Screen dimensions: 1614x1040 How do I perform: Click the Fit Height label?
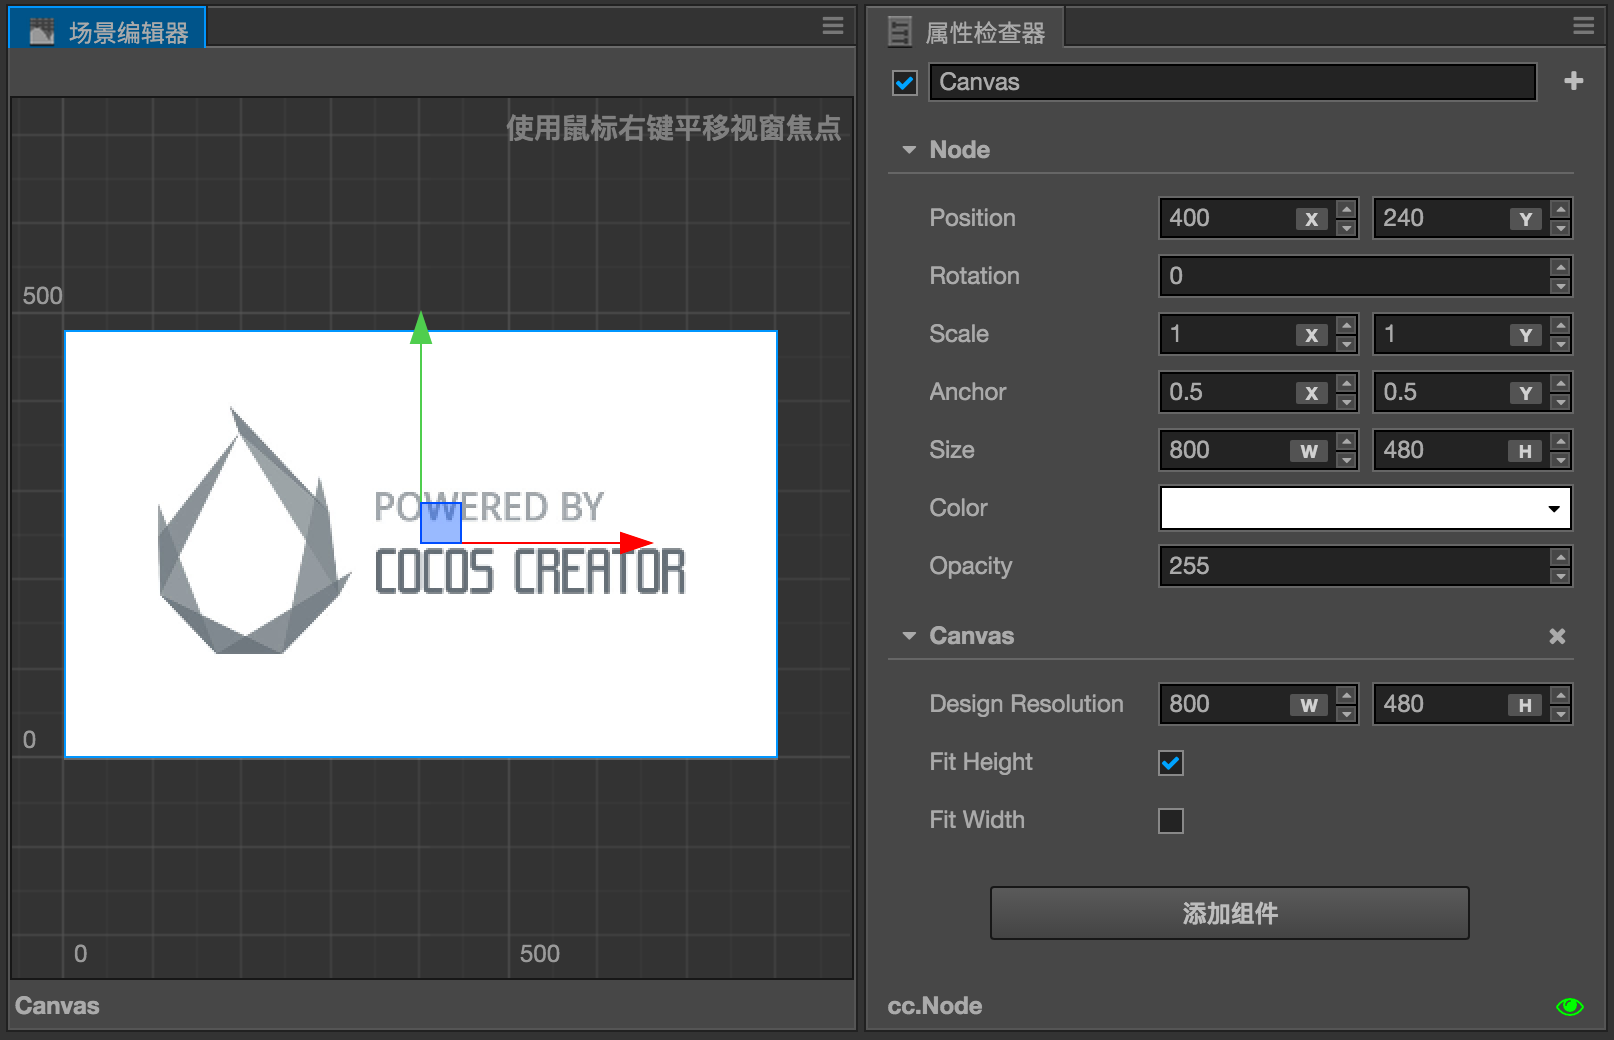coord(981,762)
